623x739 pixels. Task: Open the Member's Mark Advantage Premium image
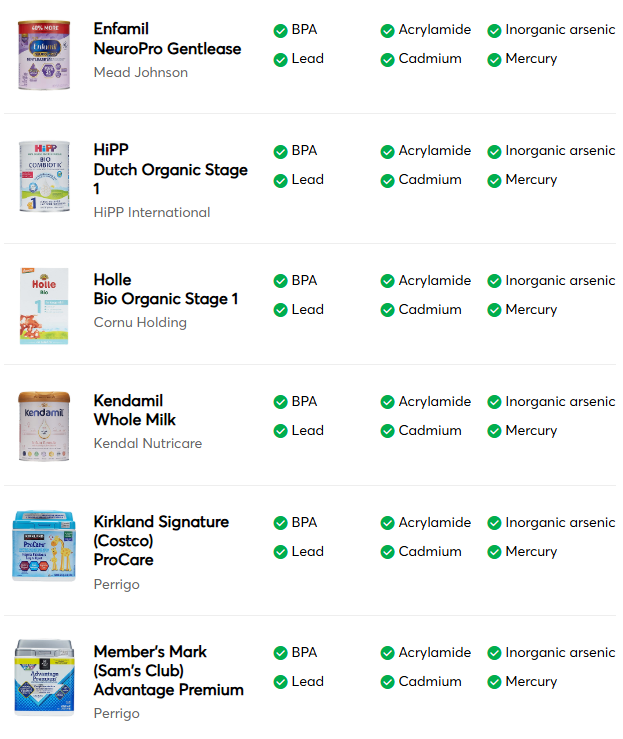(x=44, y=678)
